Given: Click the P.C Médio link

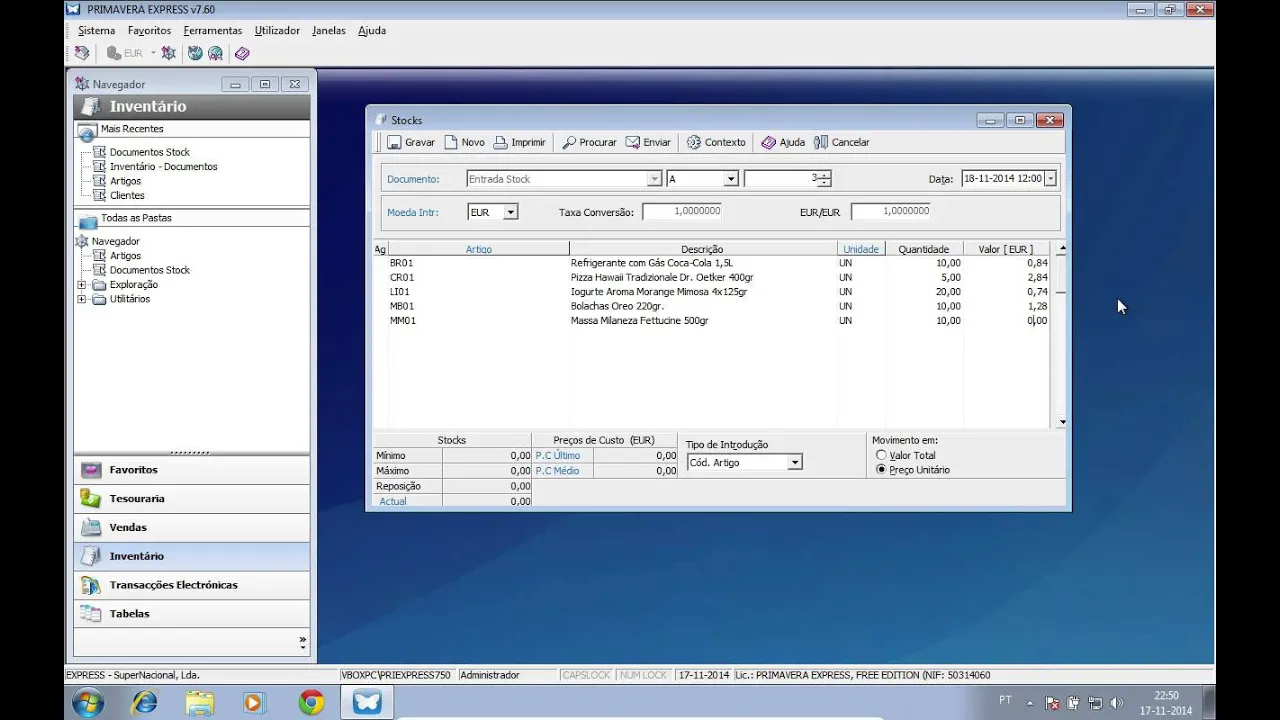Looking at the screenshot, I should coord(557,471).
